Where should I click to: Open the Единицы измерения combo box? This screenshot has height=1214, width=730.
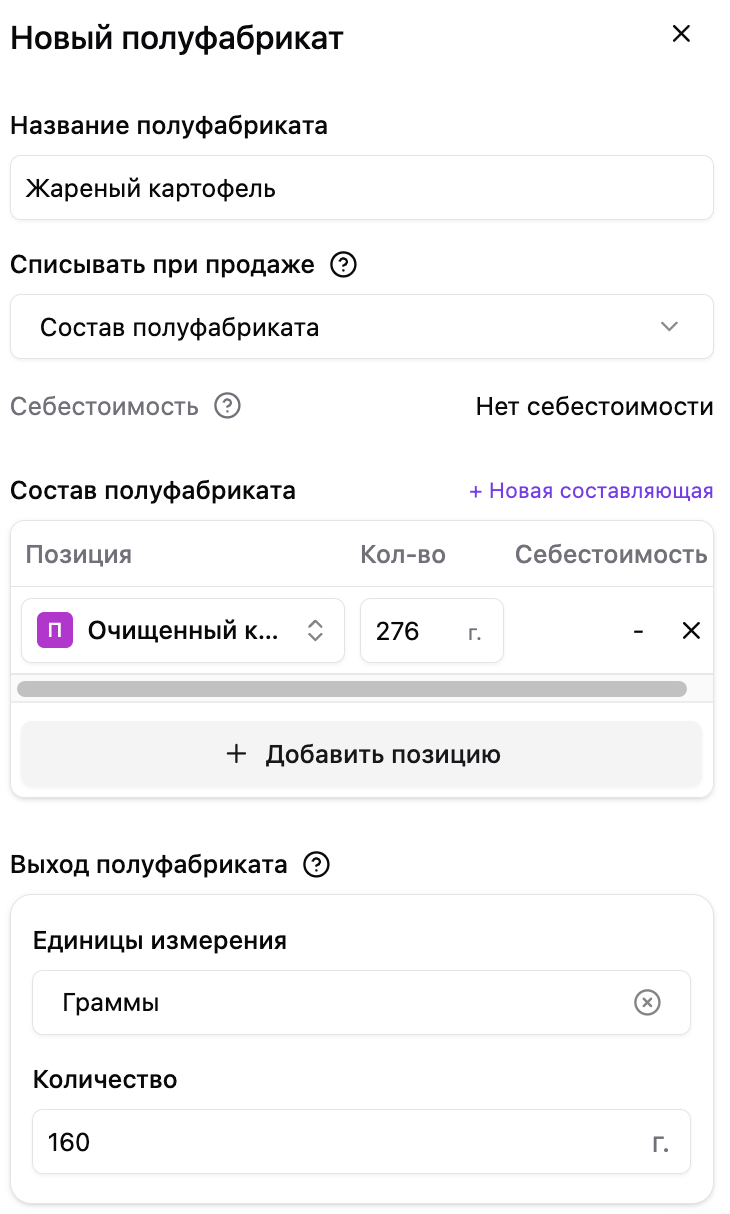(361, 1002)
